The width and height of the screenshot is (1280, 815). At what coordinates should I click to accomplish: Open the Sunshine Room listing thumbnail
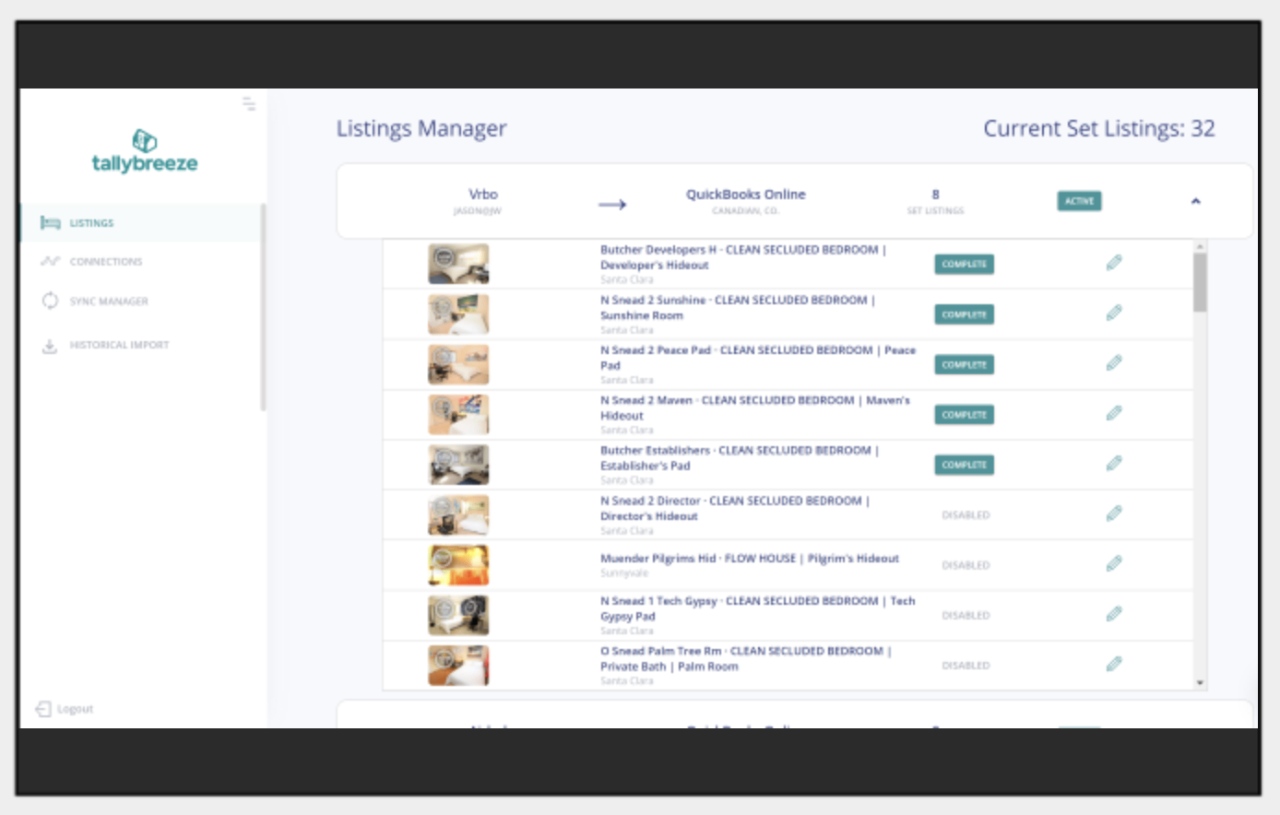(x=459, y=314)
